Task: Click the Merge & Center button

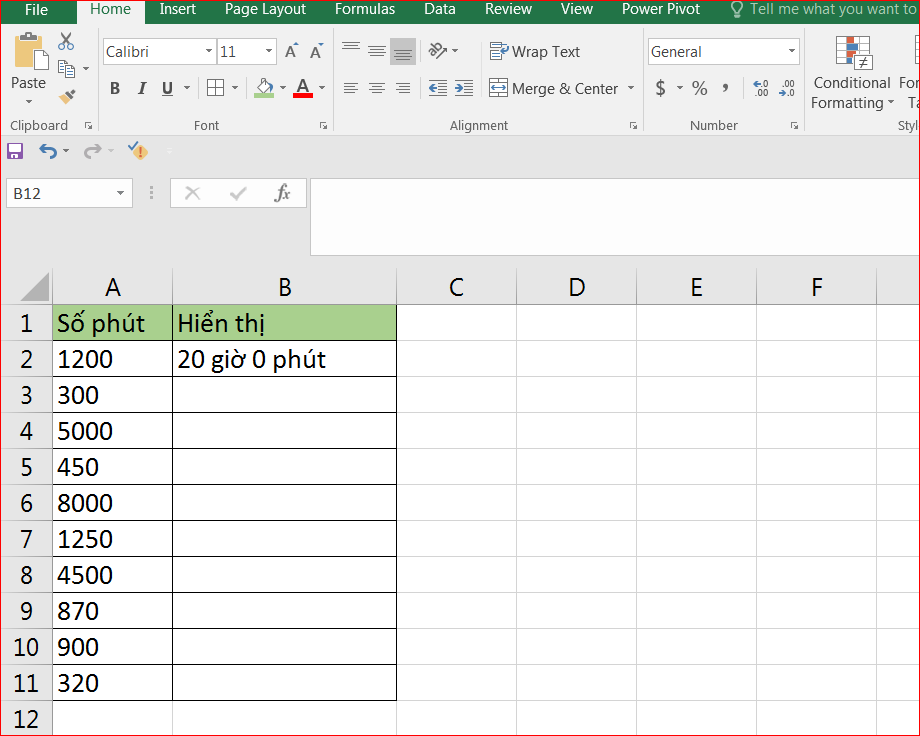Action: [x=553, y=88]
